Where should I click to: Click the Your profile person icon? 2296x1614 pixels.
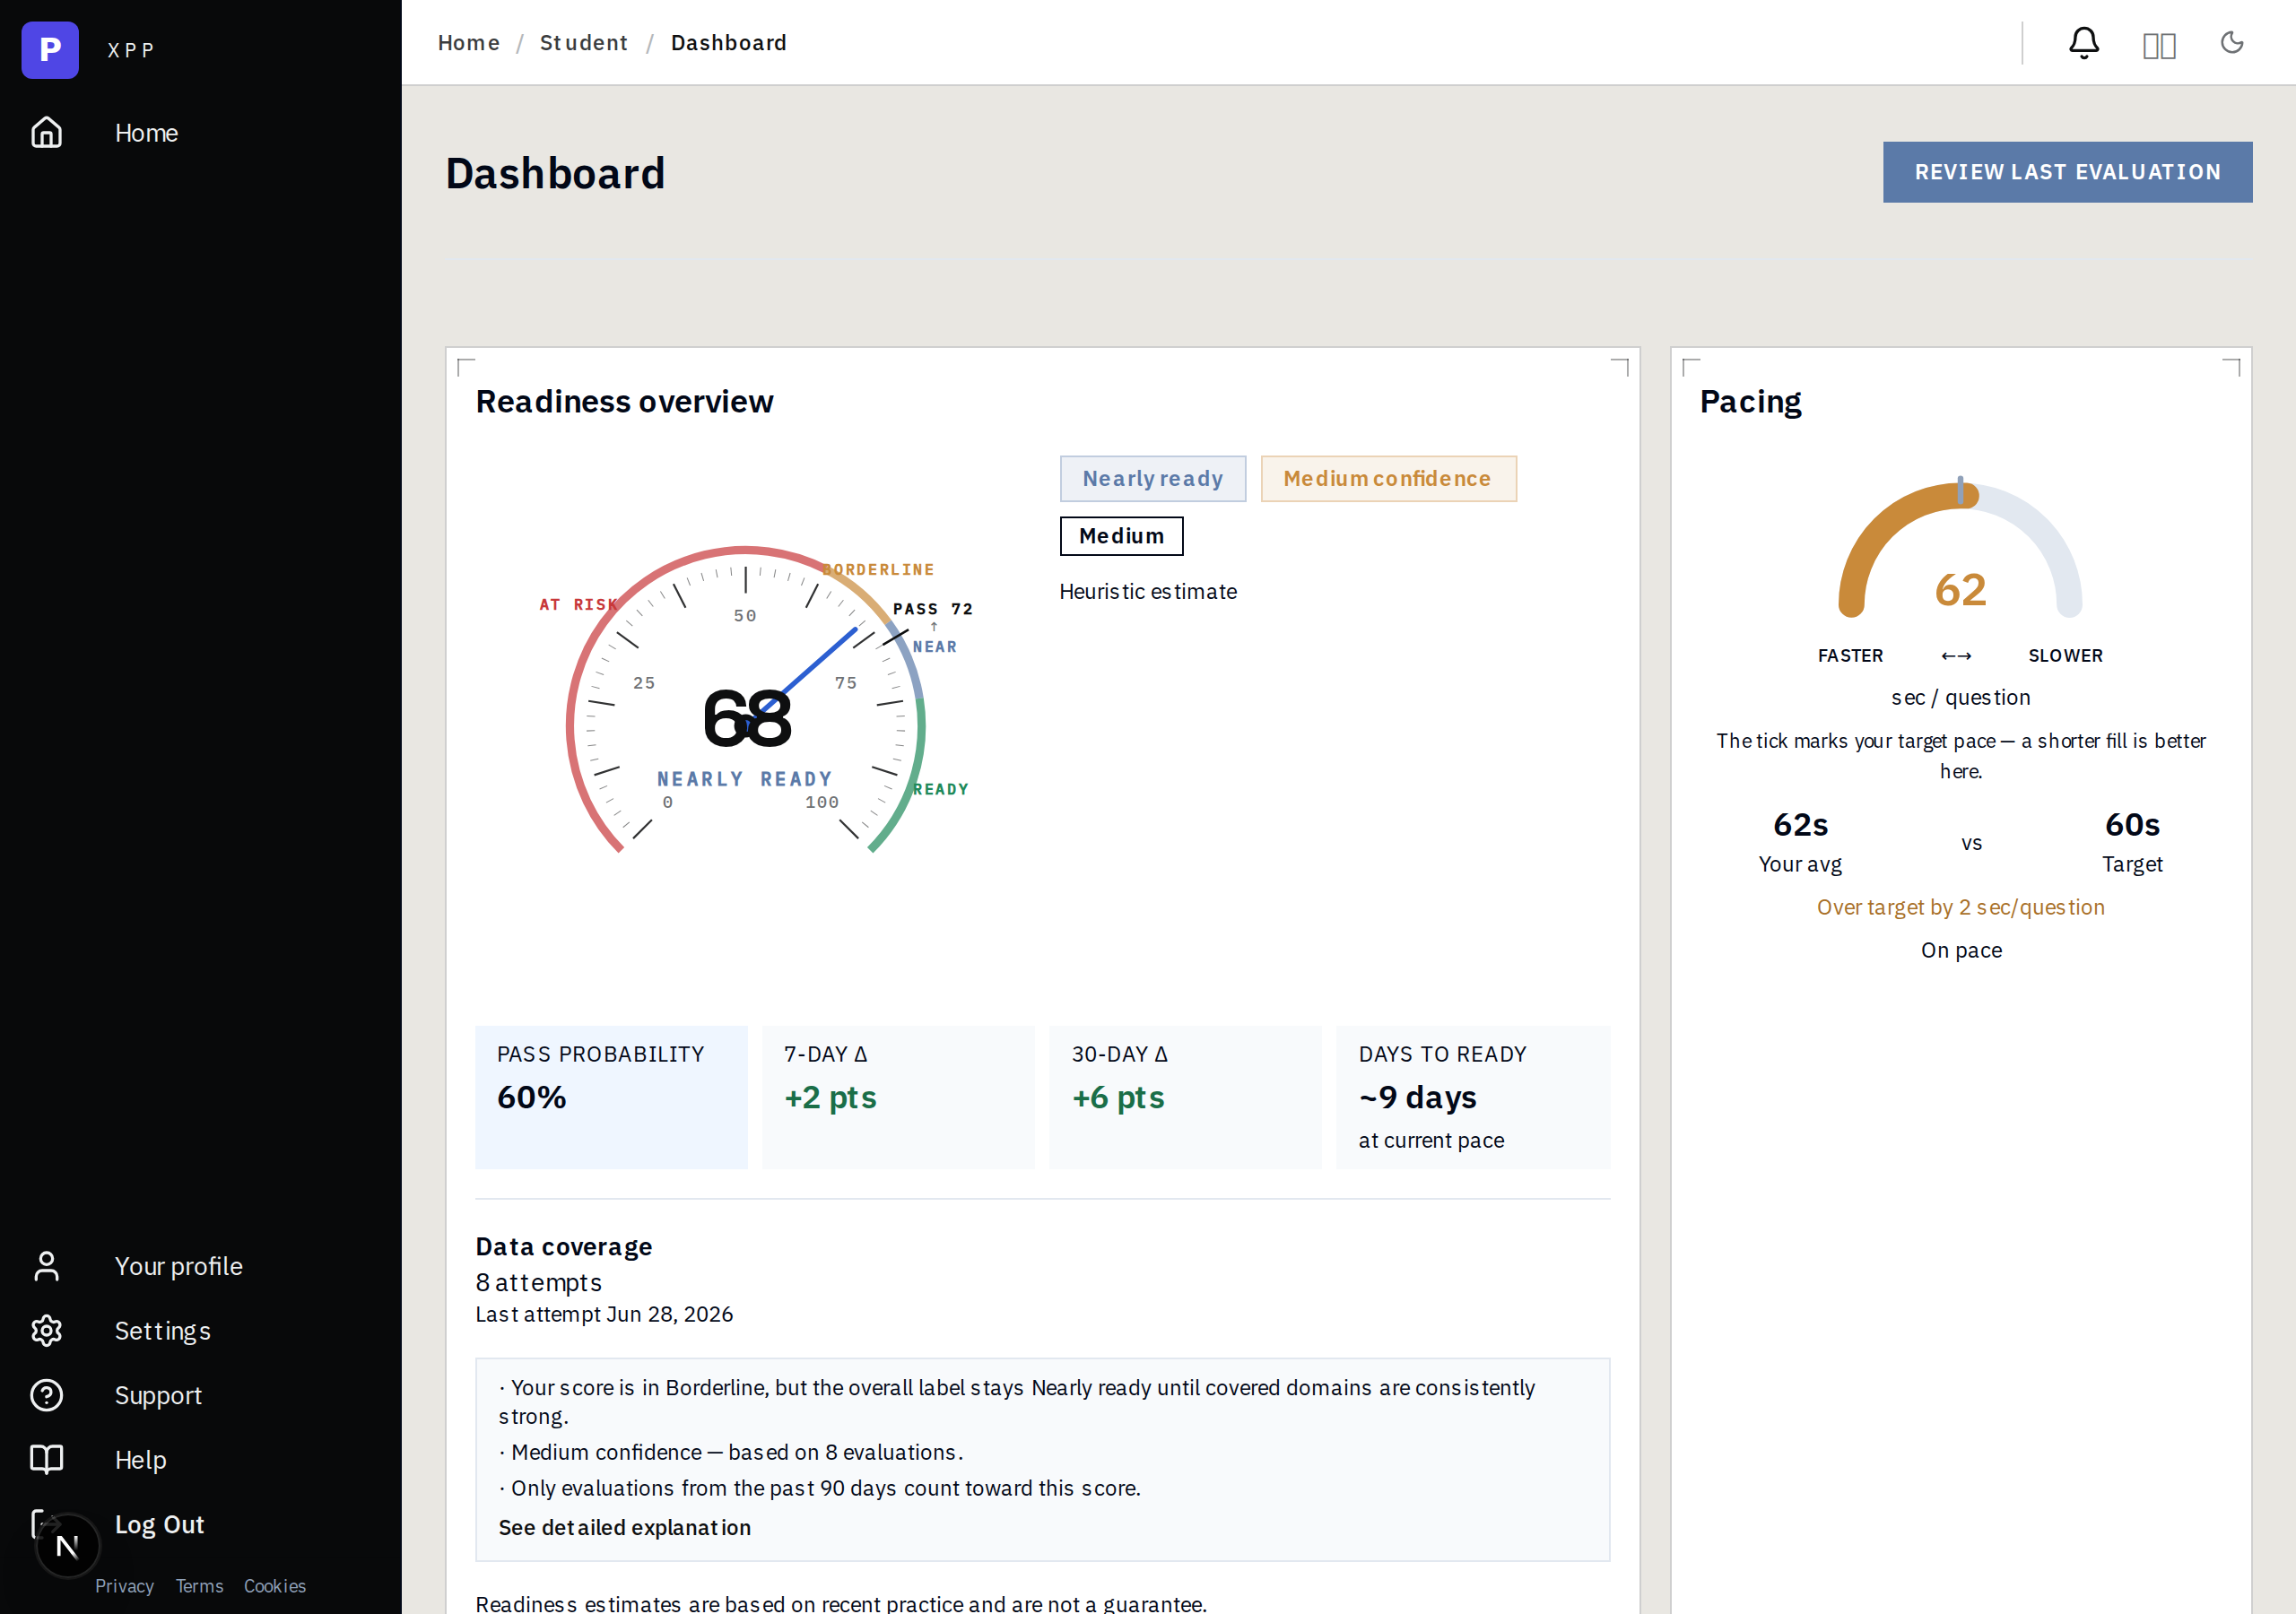click(46, 1266)
